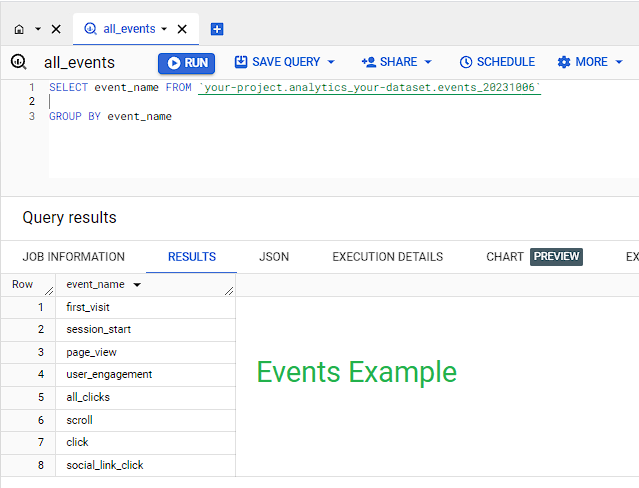
Task: Run the query
Action: [187, 63]
